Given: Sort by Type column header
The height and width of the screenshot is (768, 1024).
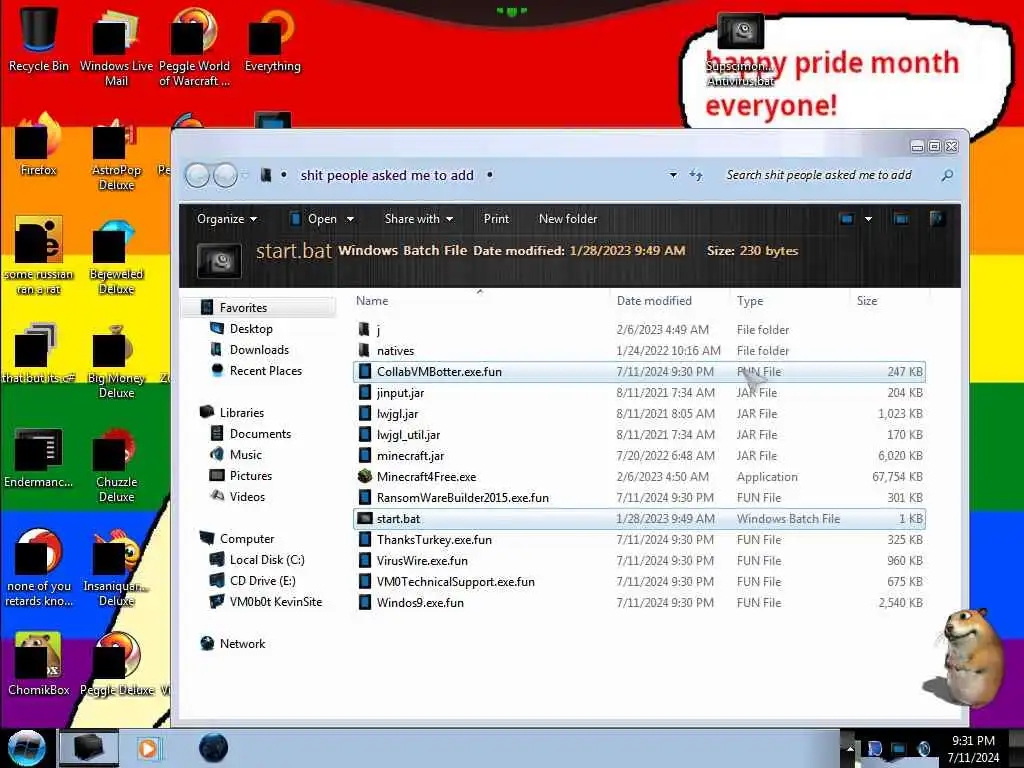Looking at the screenshot, I should 750,301.
